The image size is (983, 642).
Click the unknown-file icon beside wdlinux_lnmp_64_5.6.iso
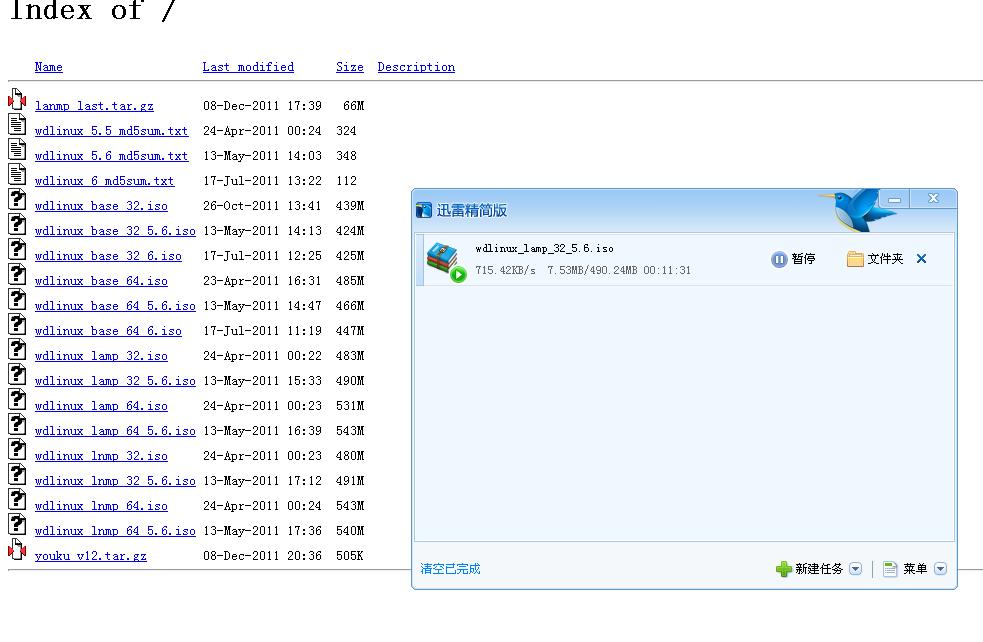point(17,525)
